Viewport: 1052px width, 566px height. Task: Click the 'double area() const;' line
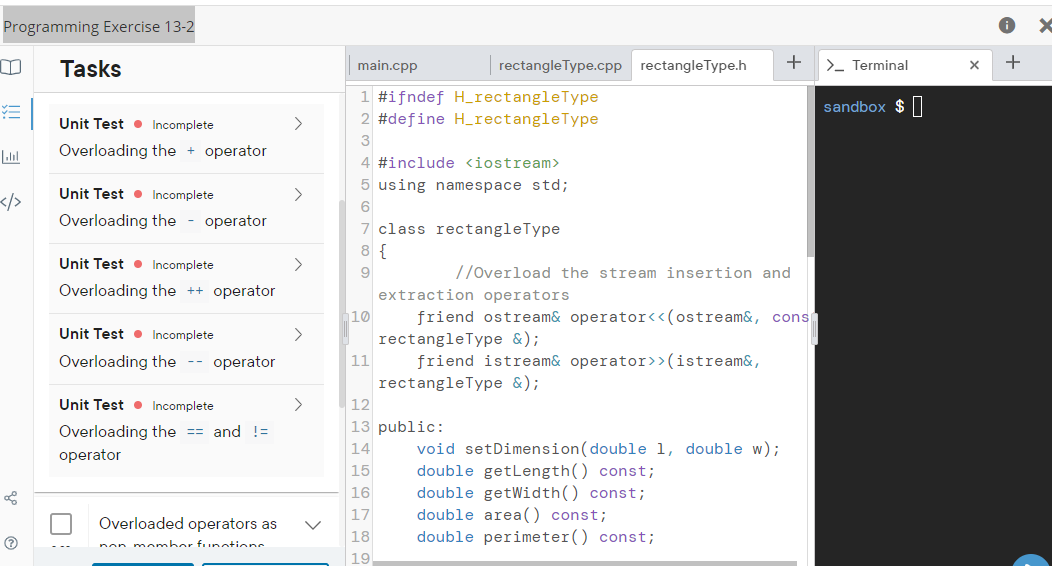511,516
